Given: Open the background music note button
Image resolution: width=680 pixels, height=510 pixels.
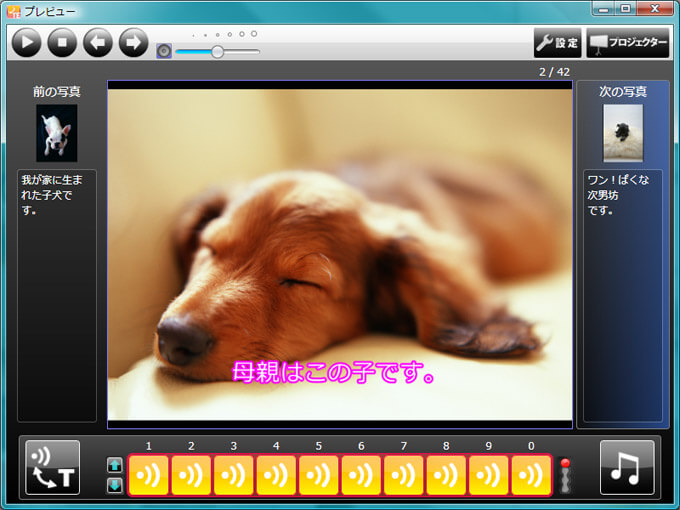Looking at the screenshot, I should pos(627,467).
